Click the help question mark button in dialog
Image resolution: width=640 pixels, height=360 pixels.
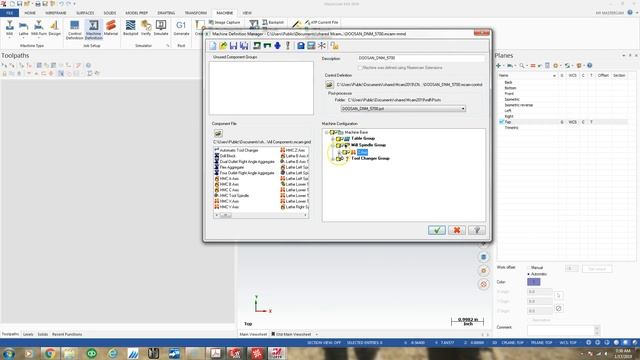pyautogui.click(x=477, y=230)
